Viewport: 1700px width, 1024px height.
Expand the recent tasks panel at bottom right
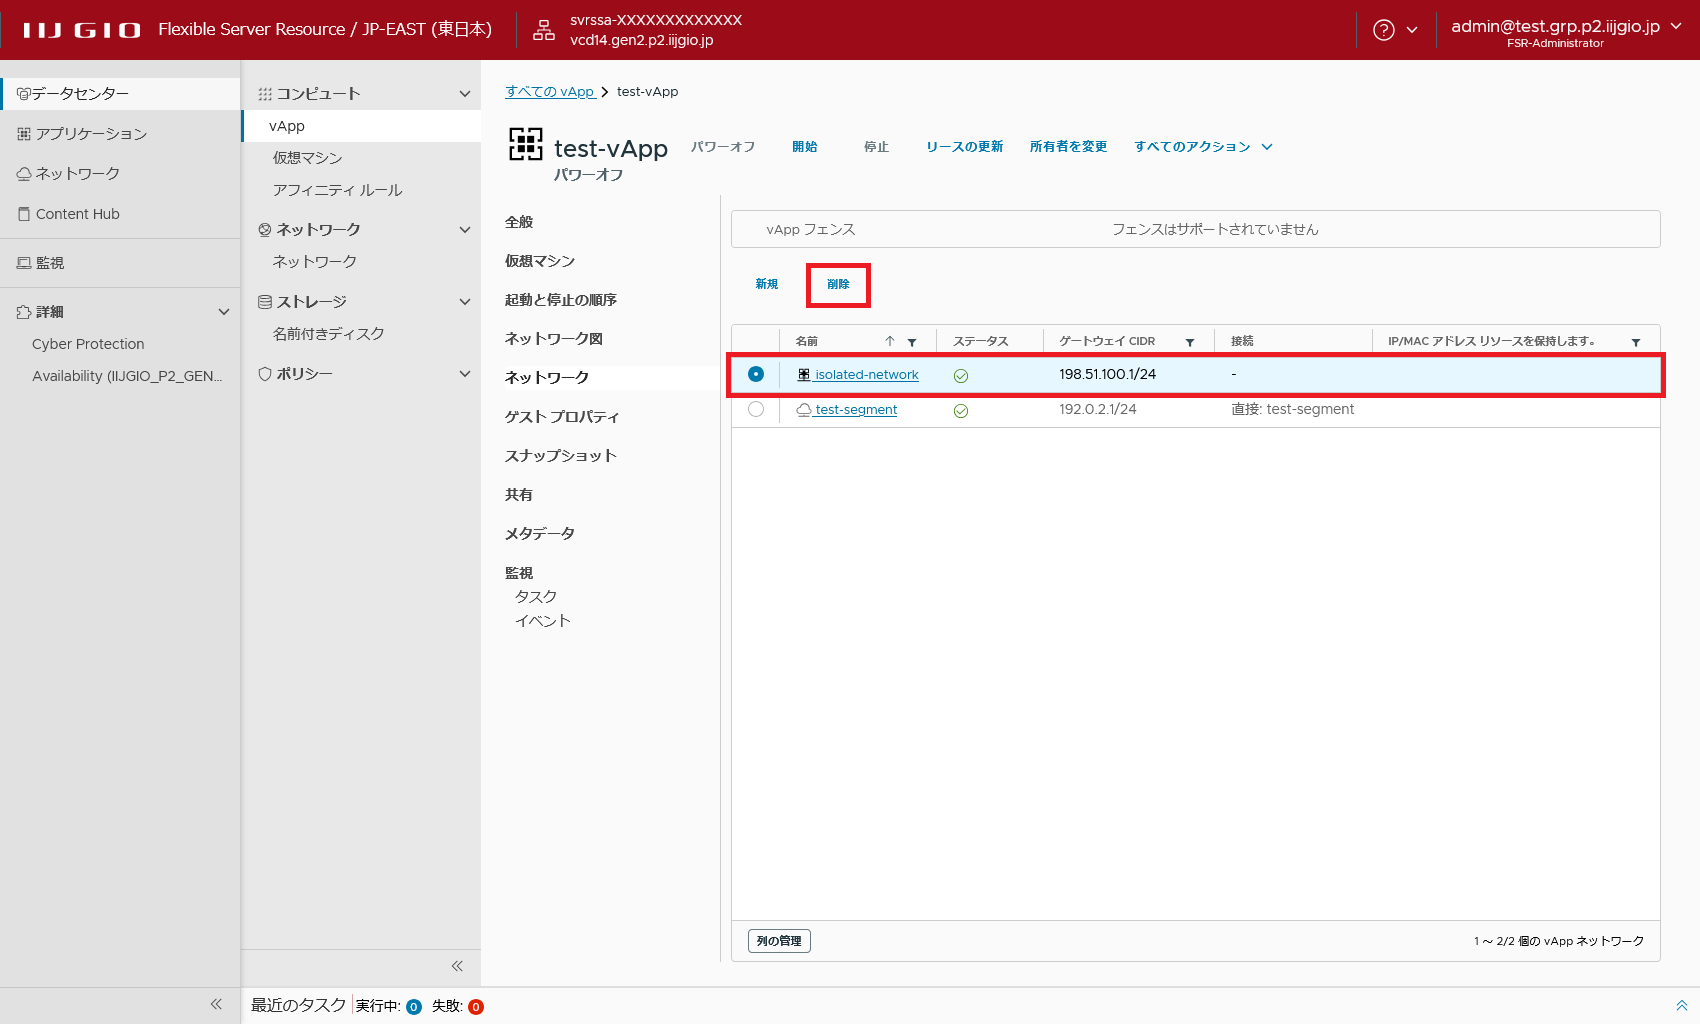[x=1681, y=1006]
